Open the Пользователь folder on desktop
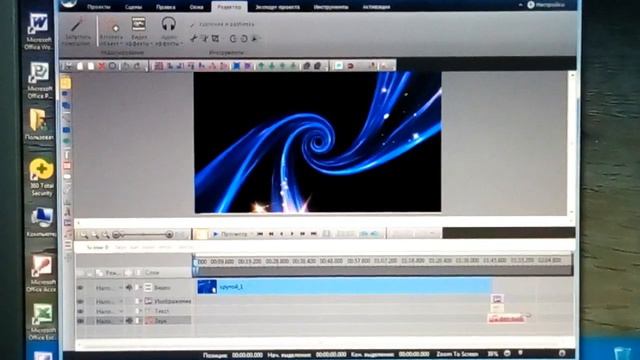Viewport: 640px width, 360px height. pos(39,124)
